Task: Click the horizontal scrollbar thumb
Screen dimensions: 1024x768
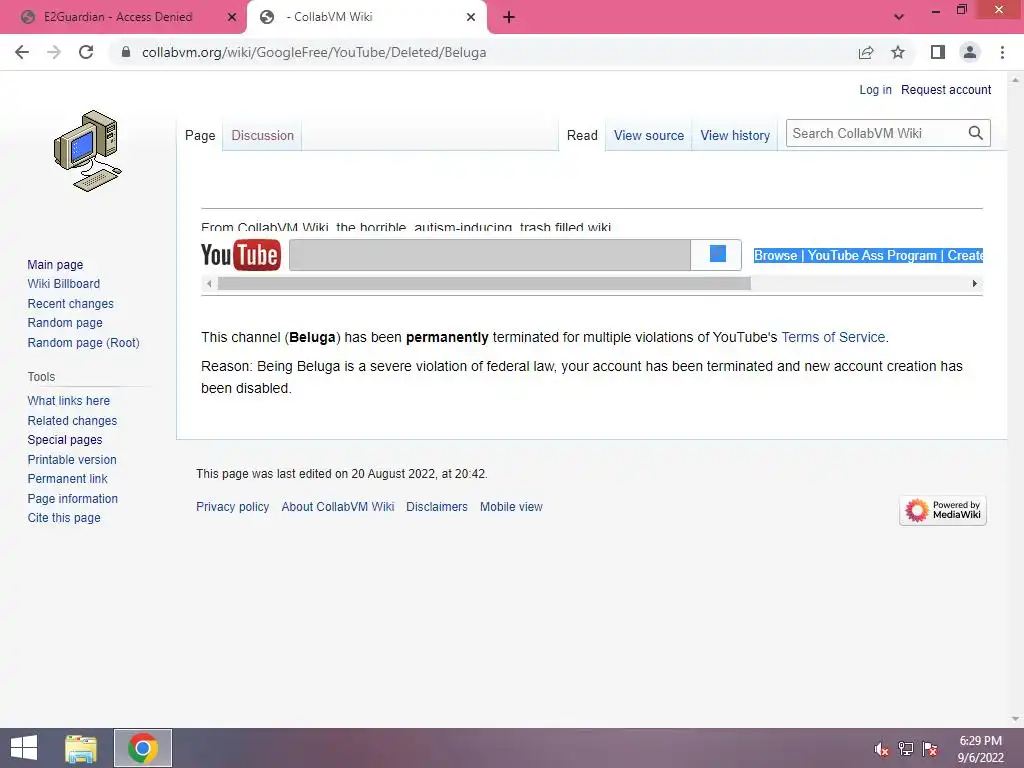Action: pyautogui.click(x=484, y=283)
